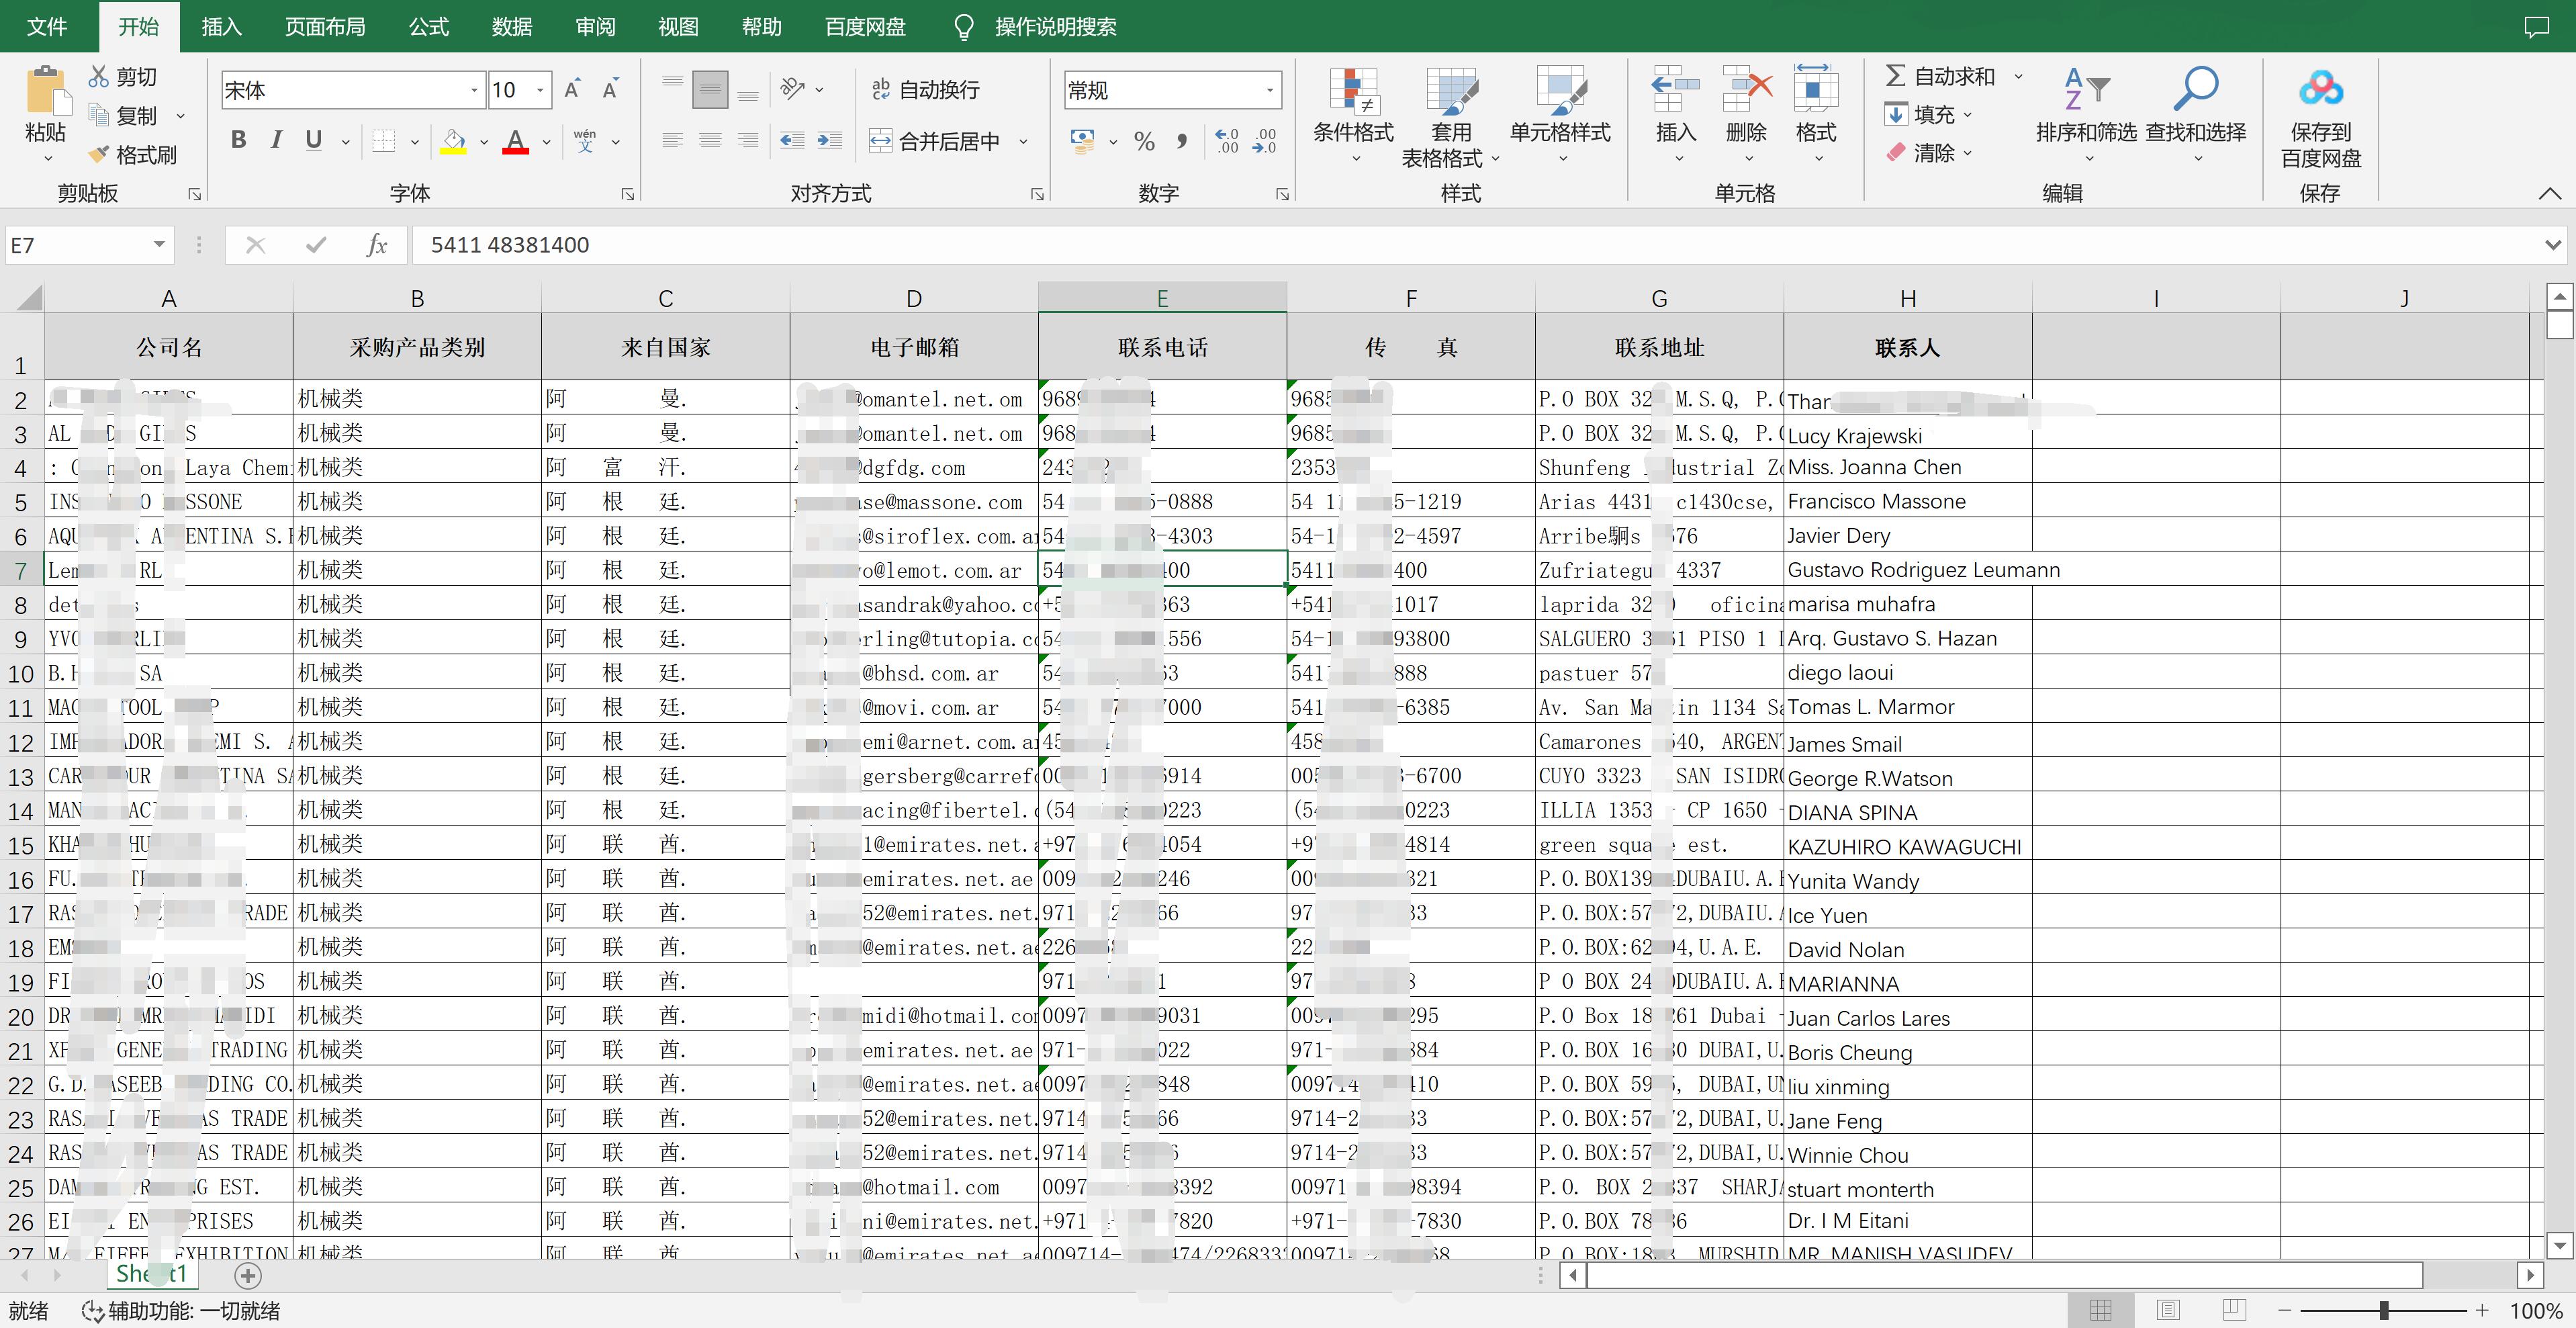Expand the Fill (填充) dropdown

coord(1967,114)
